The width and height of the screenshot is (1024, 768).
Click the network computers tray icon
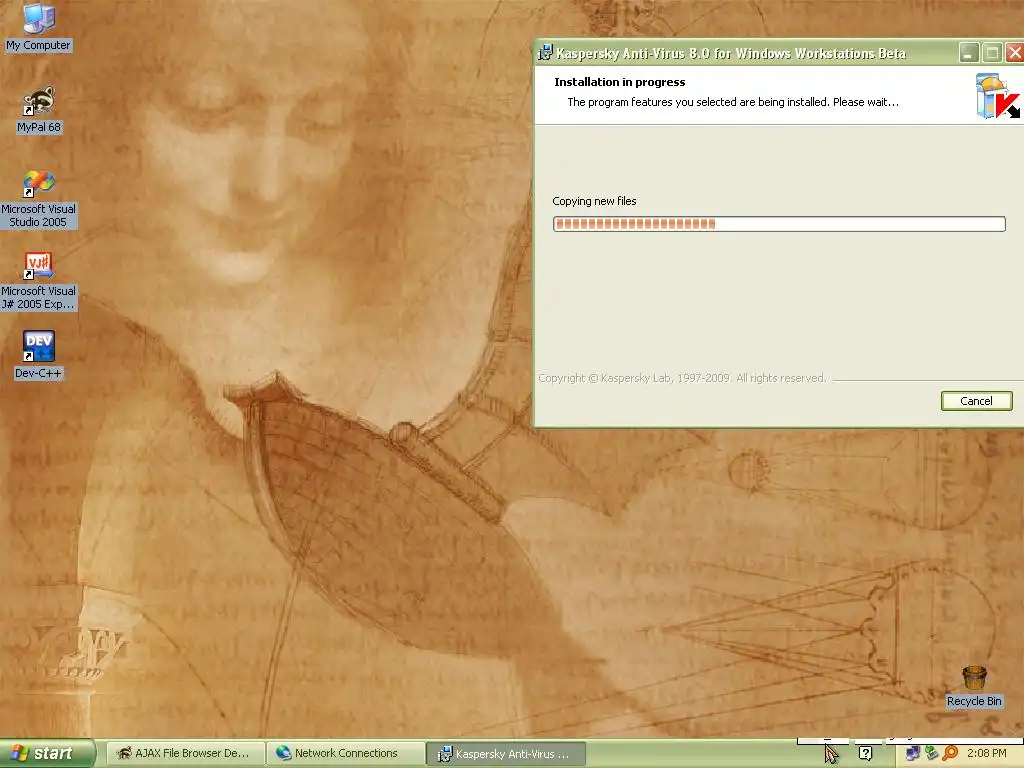click(913, 754)
